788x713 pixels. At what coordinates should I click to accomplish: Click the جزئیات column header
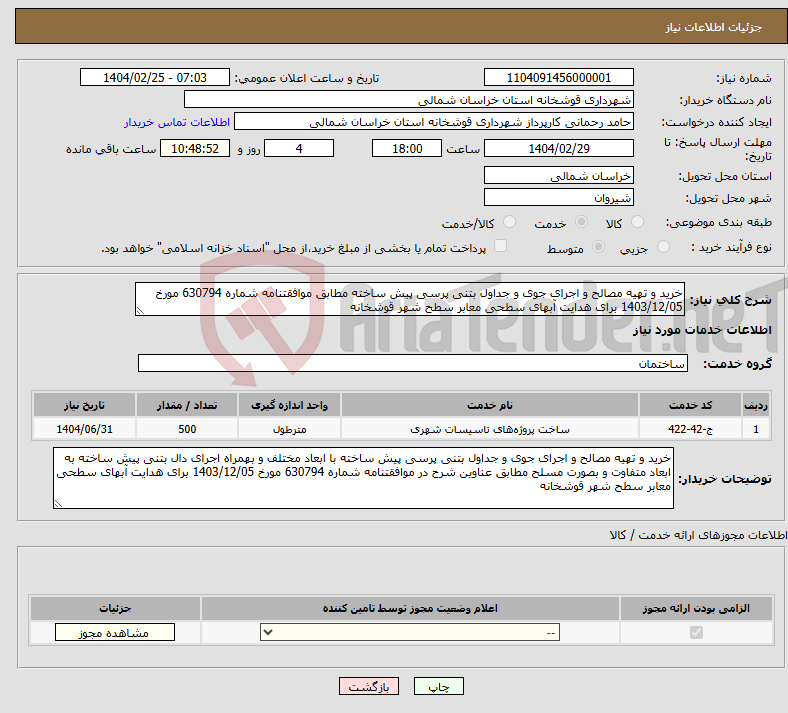tap(115, 608)
